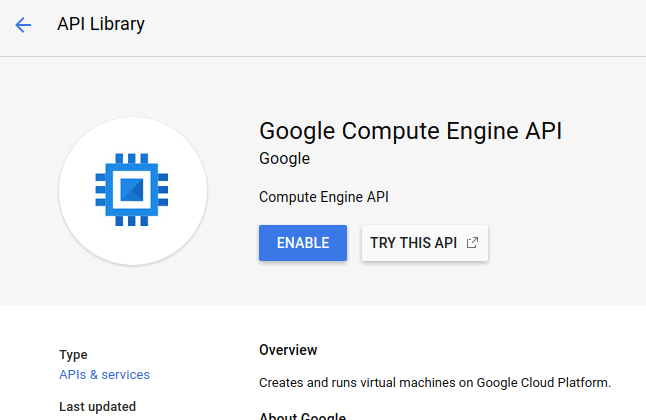Image resolution: width=646 pixels, height=420 pixels.
Task: Click the back arrow beside API Library
Action: click(x=23, y=25)
